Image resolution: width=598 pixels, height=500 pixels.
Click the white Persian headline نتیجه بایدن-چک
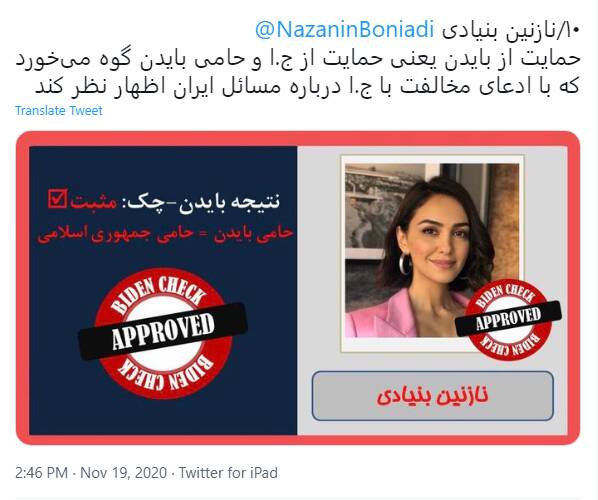click(203, 202)
